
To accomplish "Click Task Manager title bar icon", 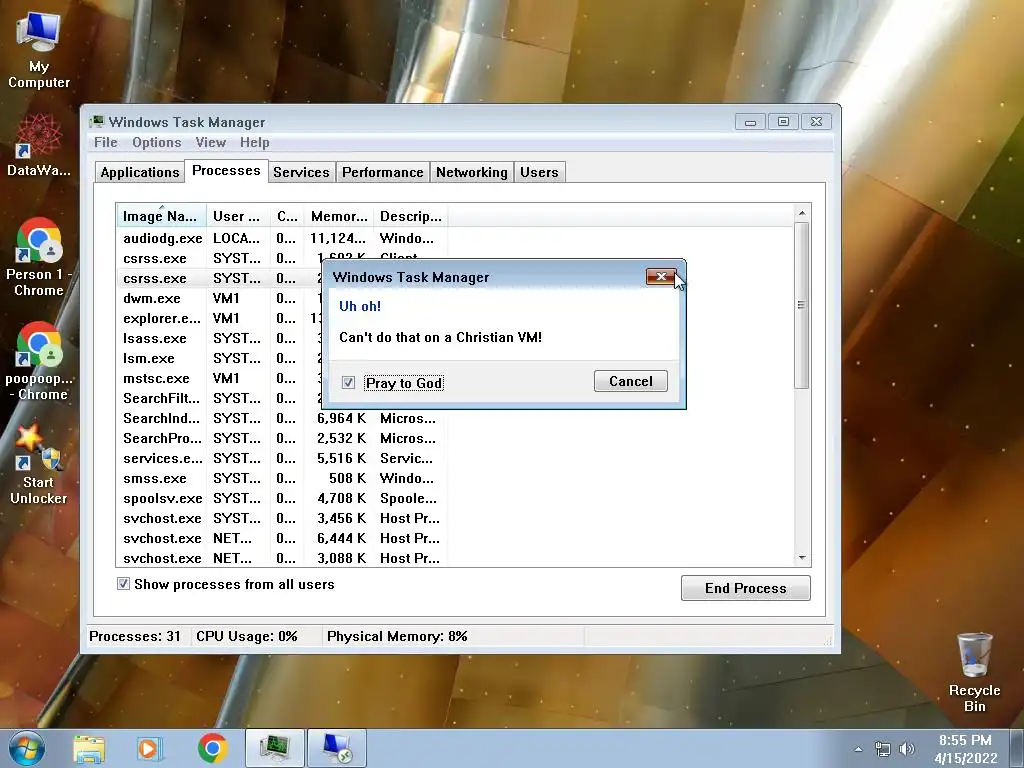I will click(97, 121).
